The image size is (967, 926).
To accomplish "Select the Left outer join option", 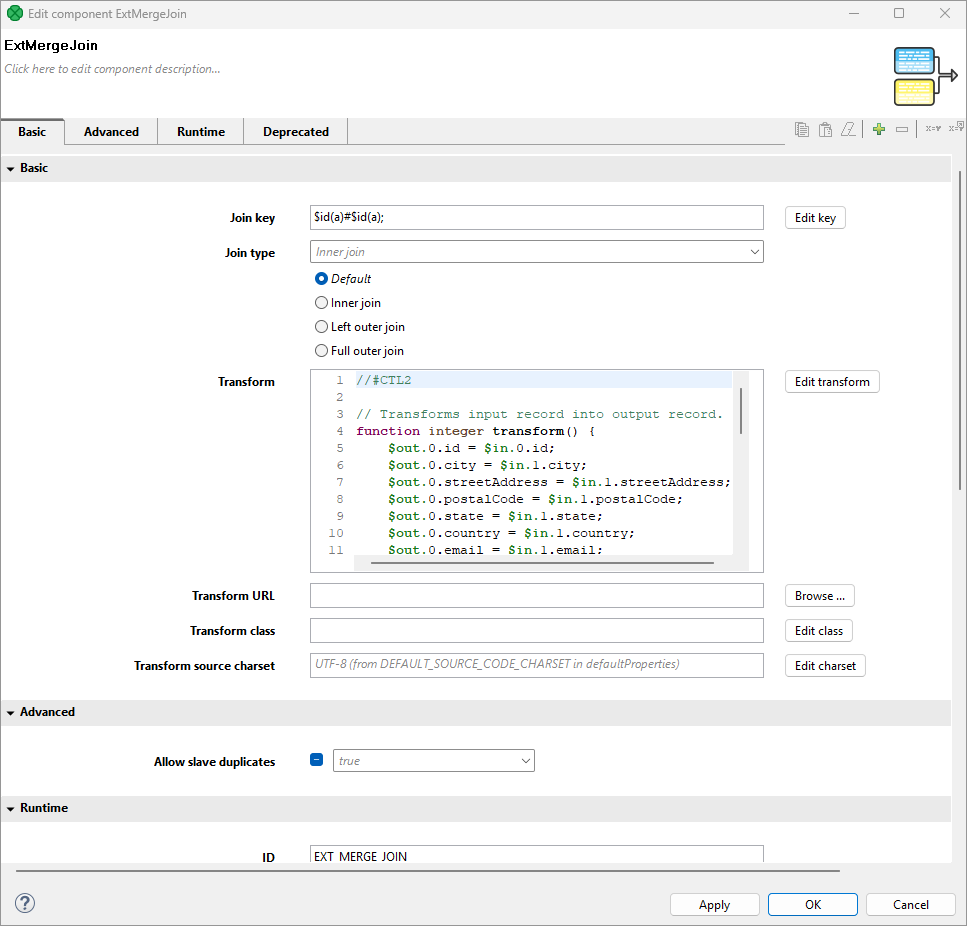I will click(x=322, y=327).
